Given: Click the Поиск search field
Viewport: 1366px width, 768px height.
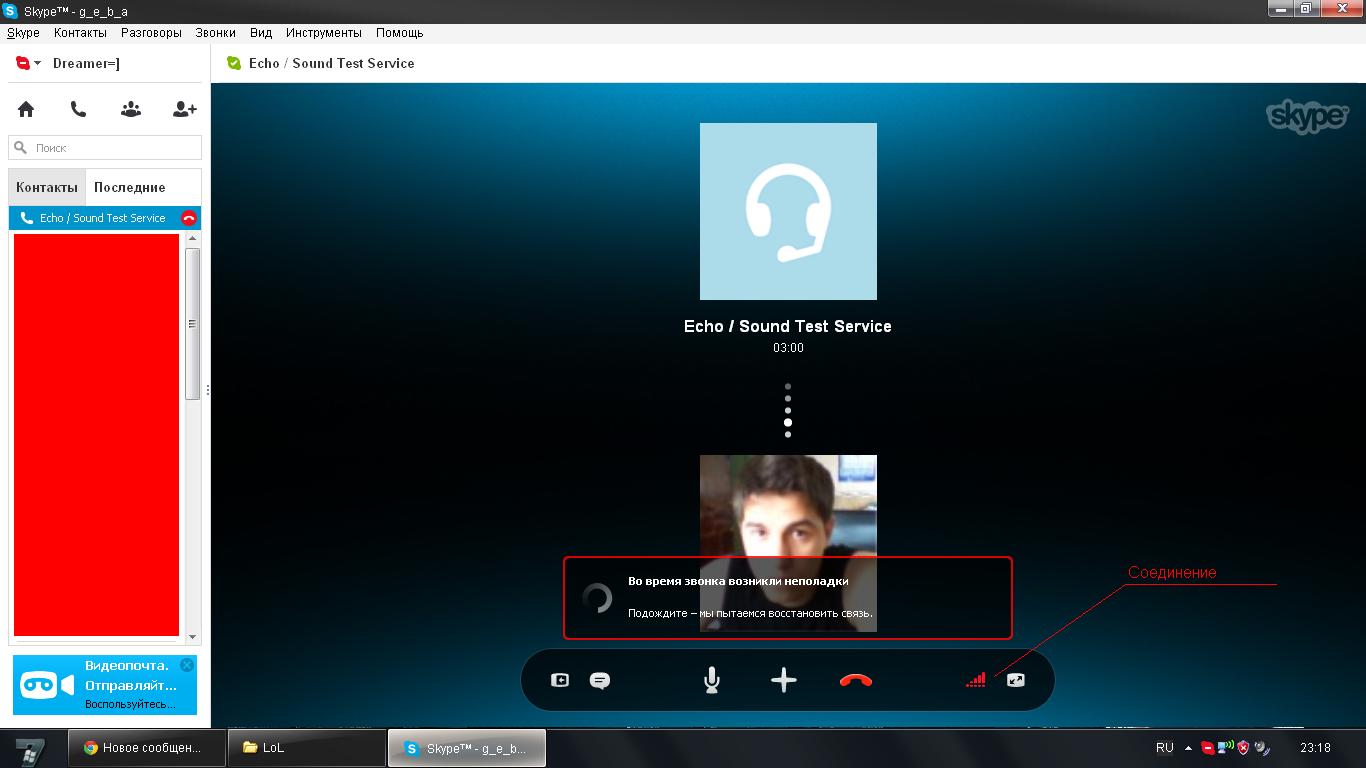Looking at the screenshot, I should click(x=105, y=147).
